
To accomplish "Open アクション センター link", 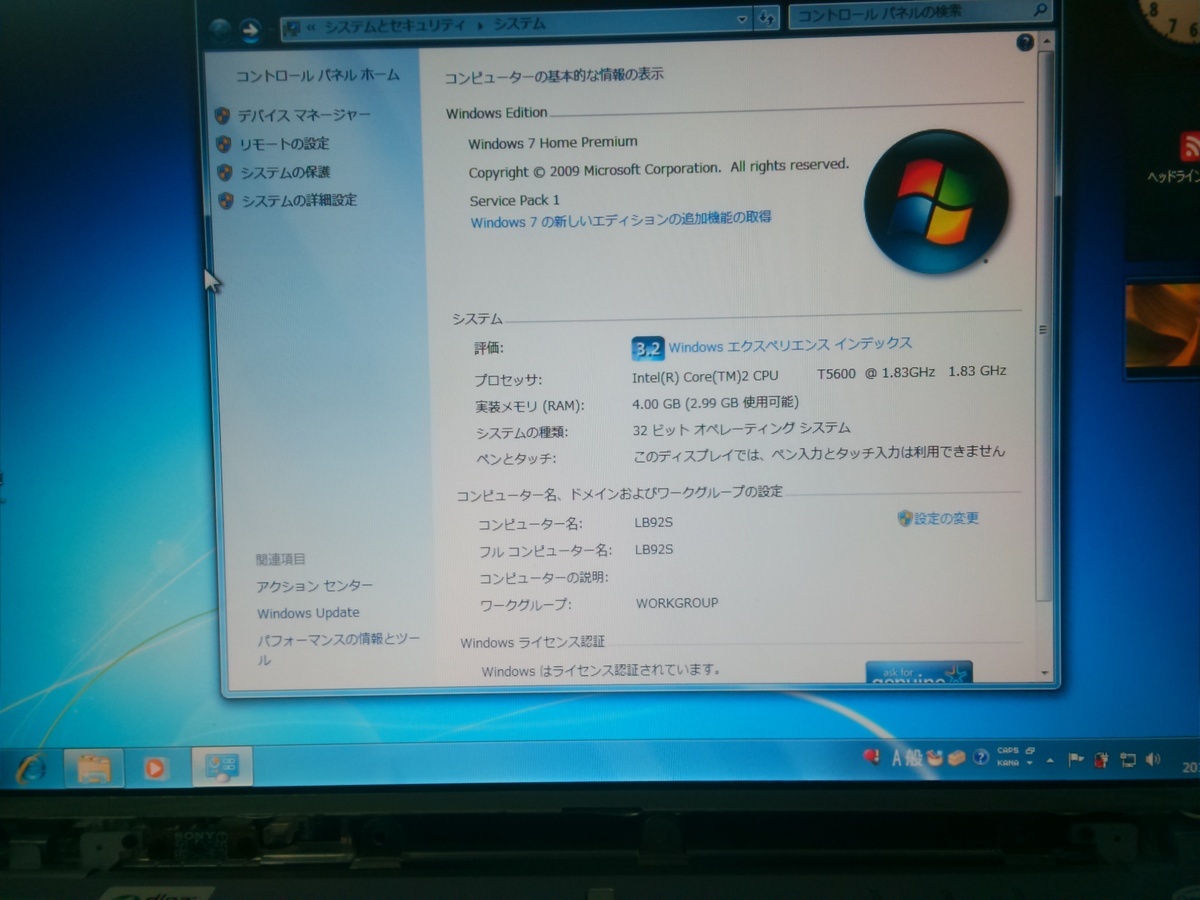I will click(x=315, y=586).
